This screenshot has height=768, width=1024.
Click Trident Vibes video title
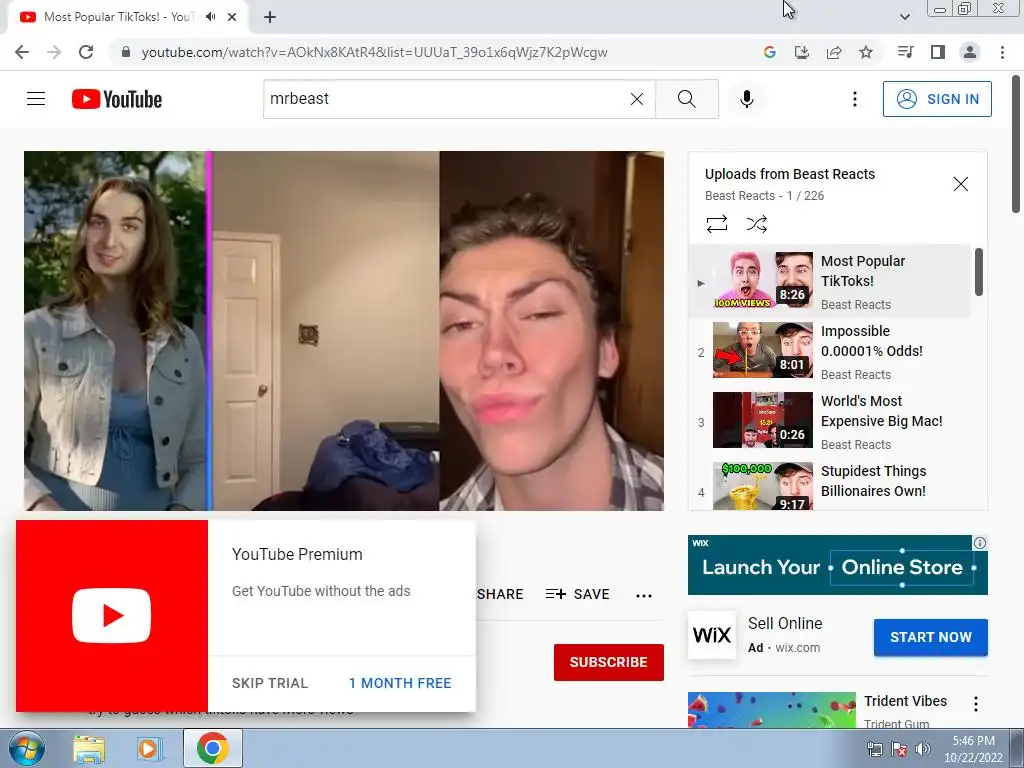pos(905,701)
